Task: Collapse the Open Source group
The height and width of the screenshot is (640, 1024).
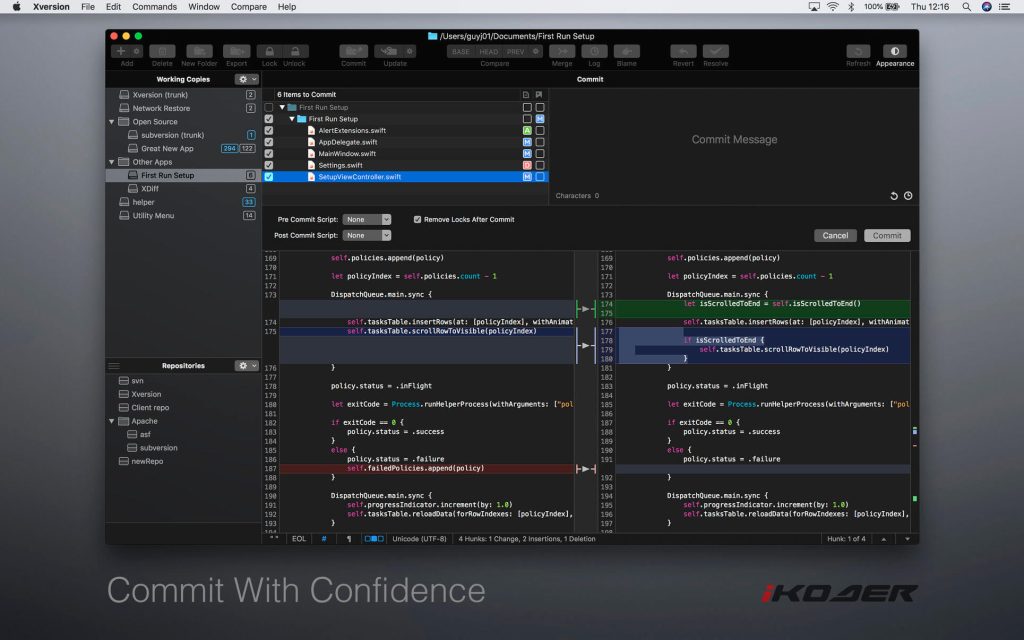Action: click(x=112, y=122)
